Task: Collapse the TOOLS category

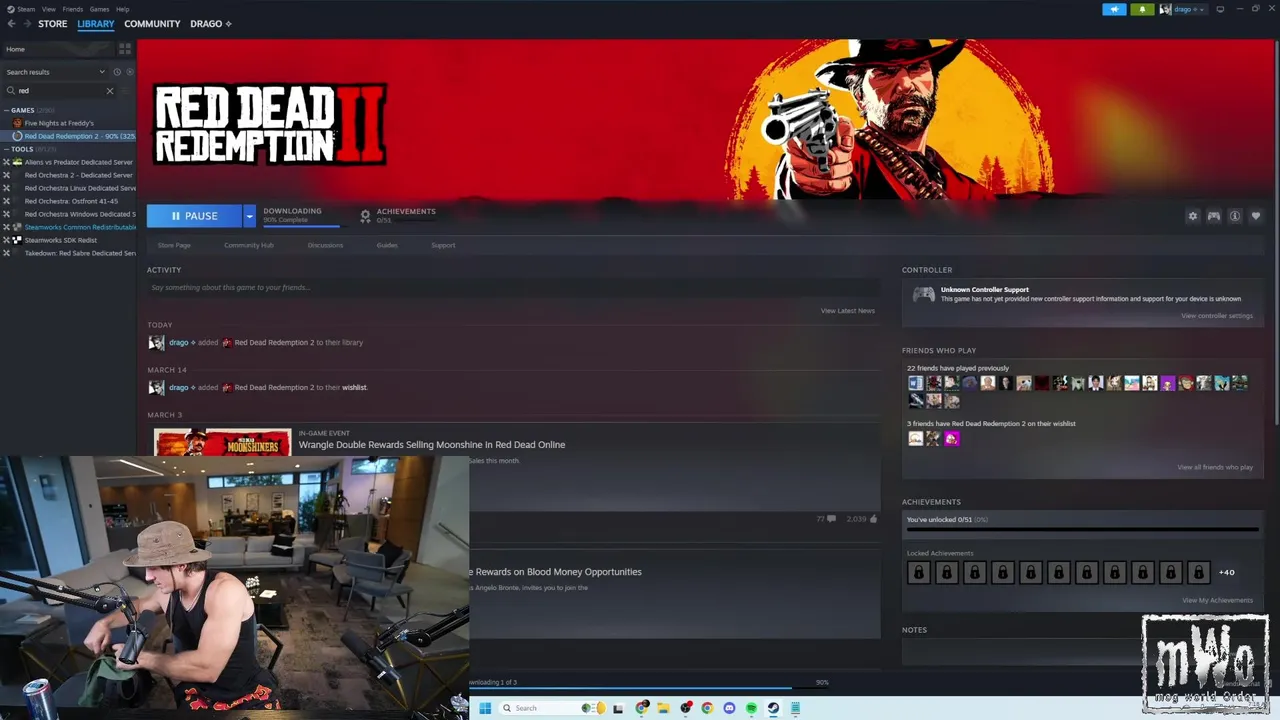Action: point(6,149)
